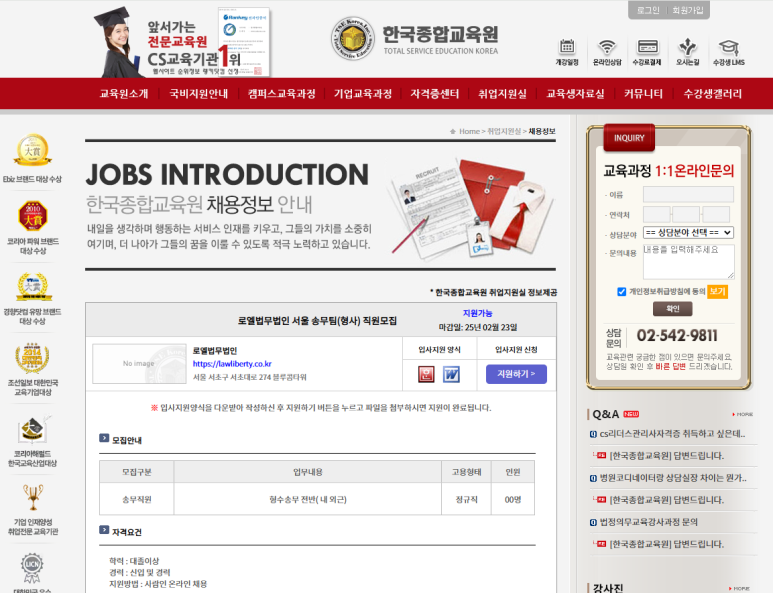
Task: Open the 취업지원실 menu
Action: [502, 94]
